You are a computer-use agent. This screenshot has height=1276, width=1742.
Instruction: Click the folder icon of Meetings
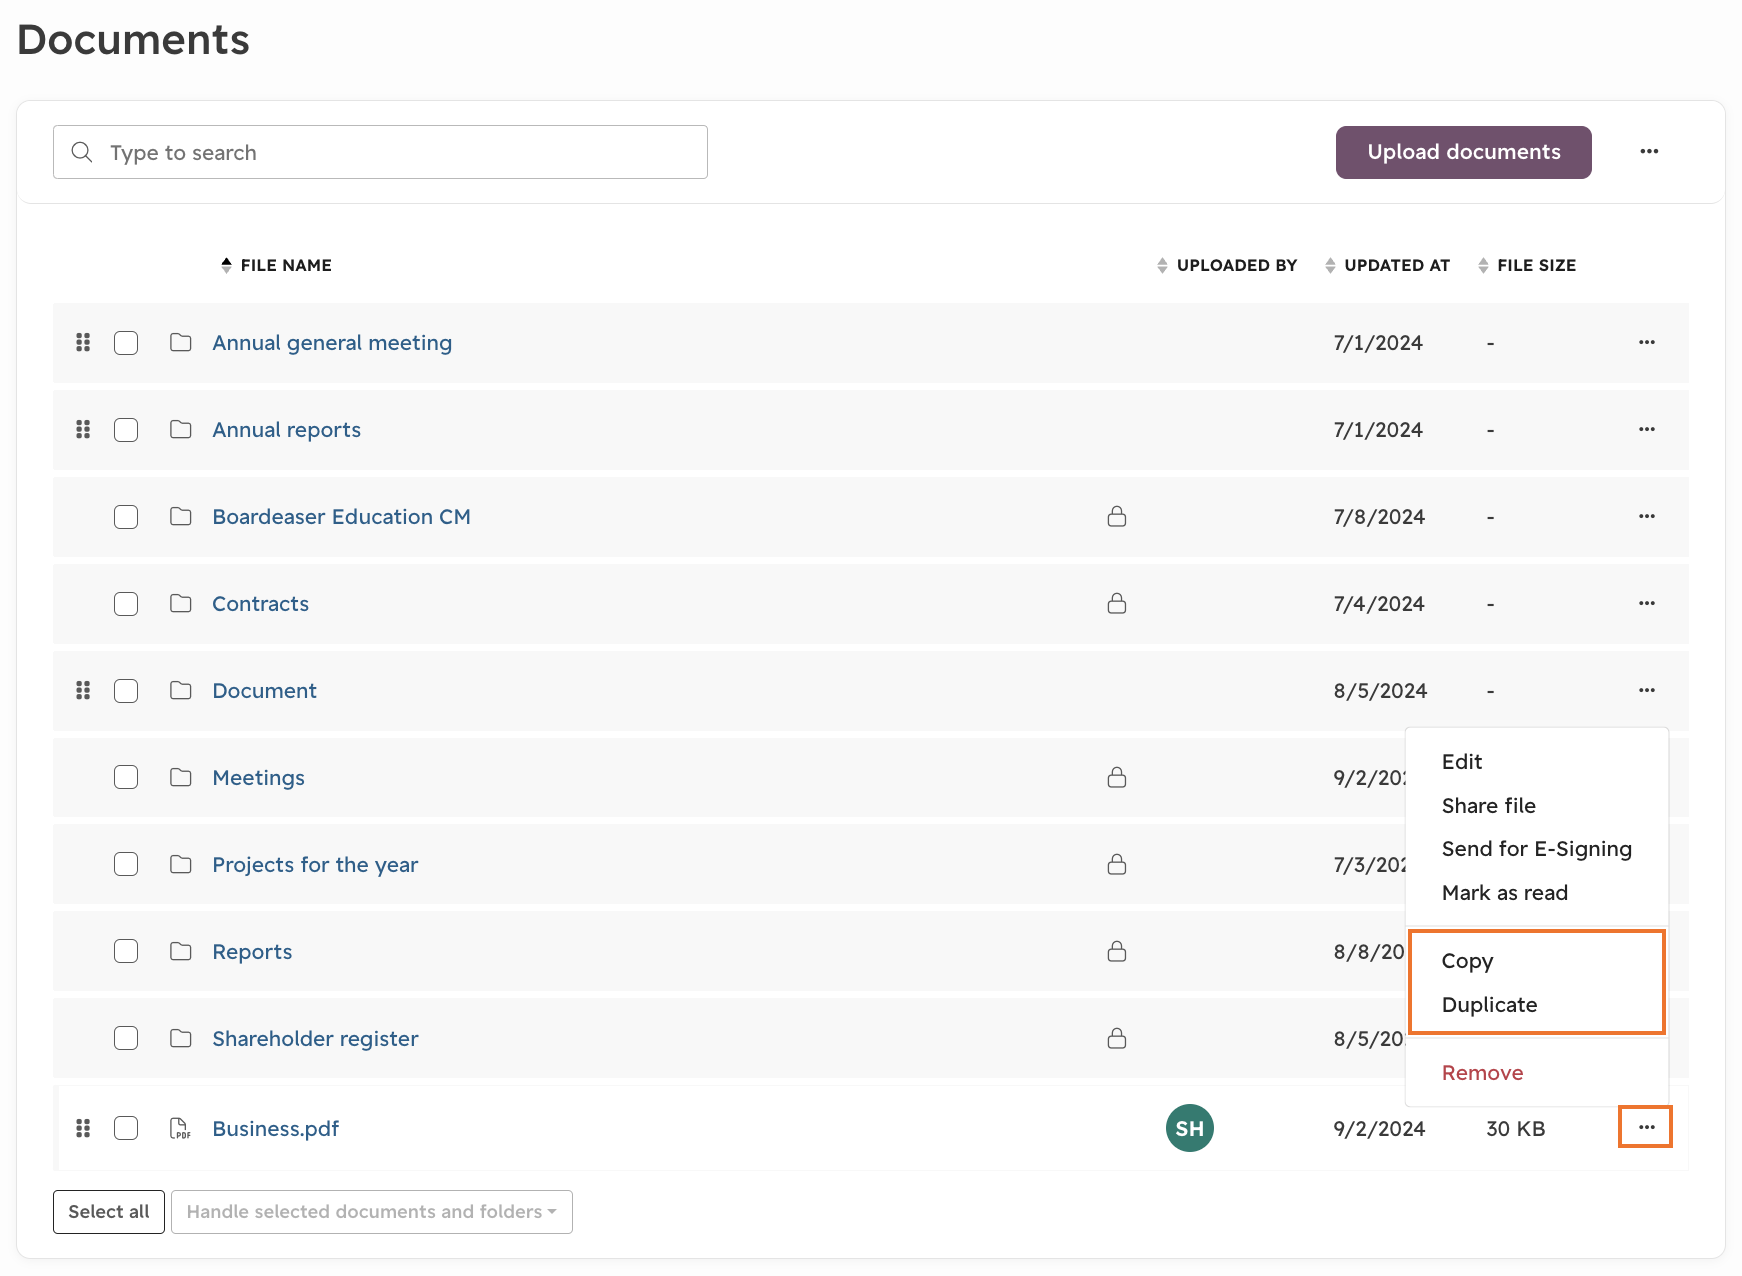[181, 778]
